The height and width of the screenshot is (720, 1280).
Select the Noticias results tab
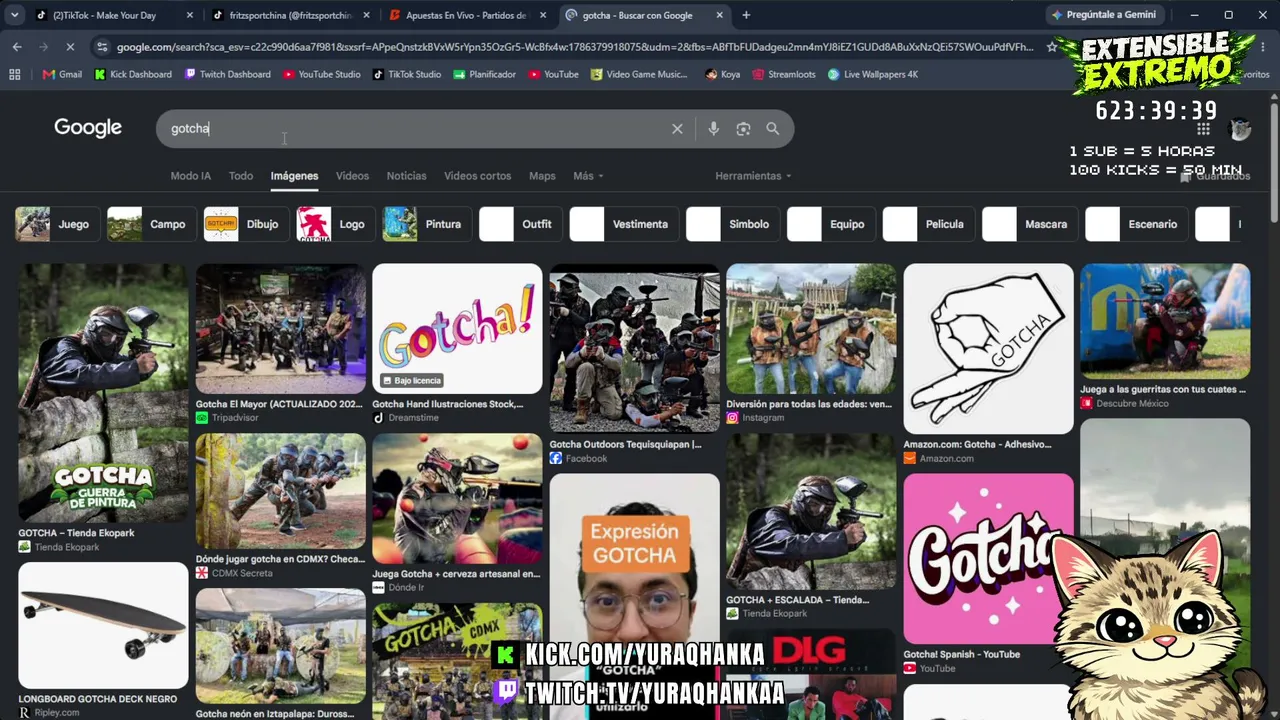tap(406, 176)
